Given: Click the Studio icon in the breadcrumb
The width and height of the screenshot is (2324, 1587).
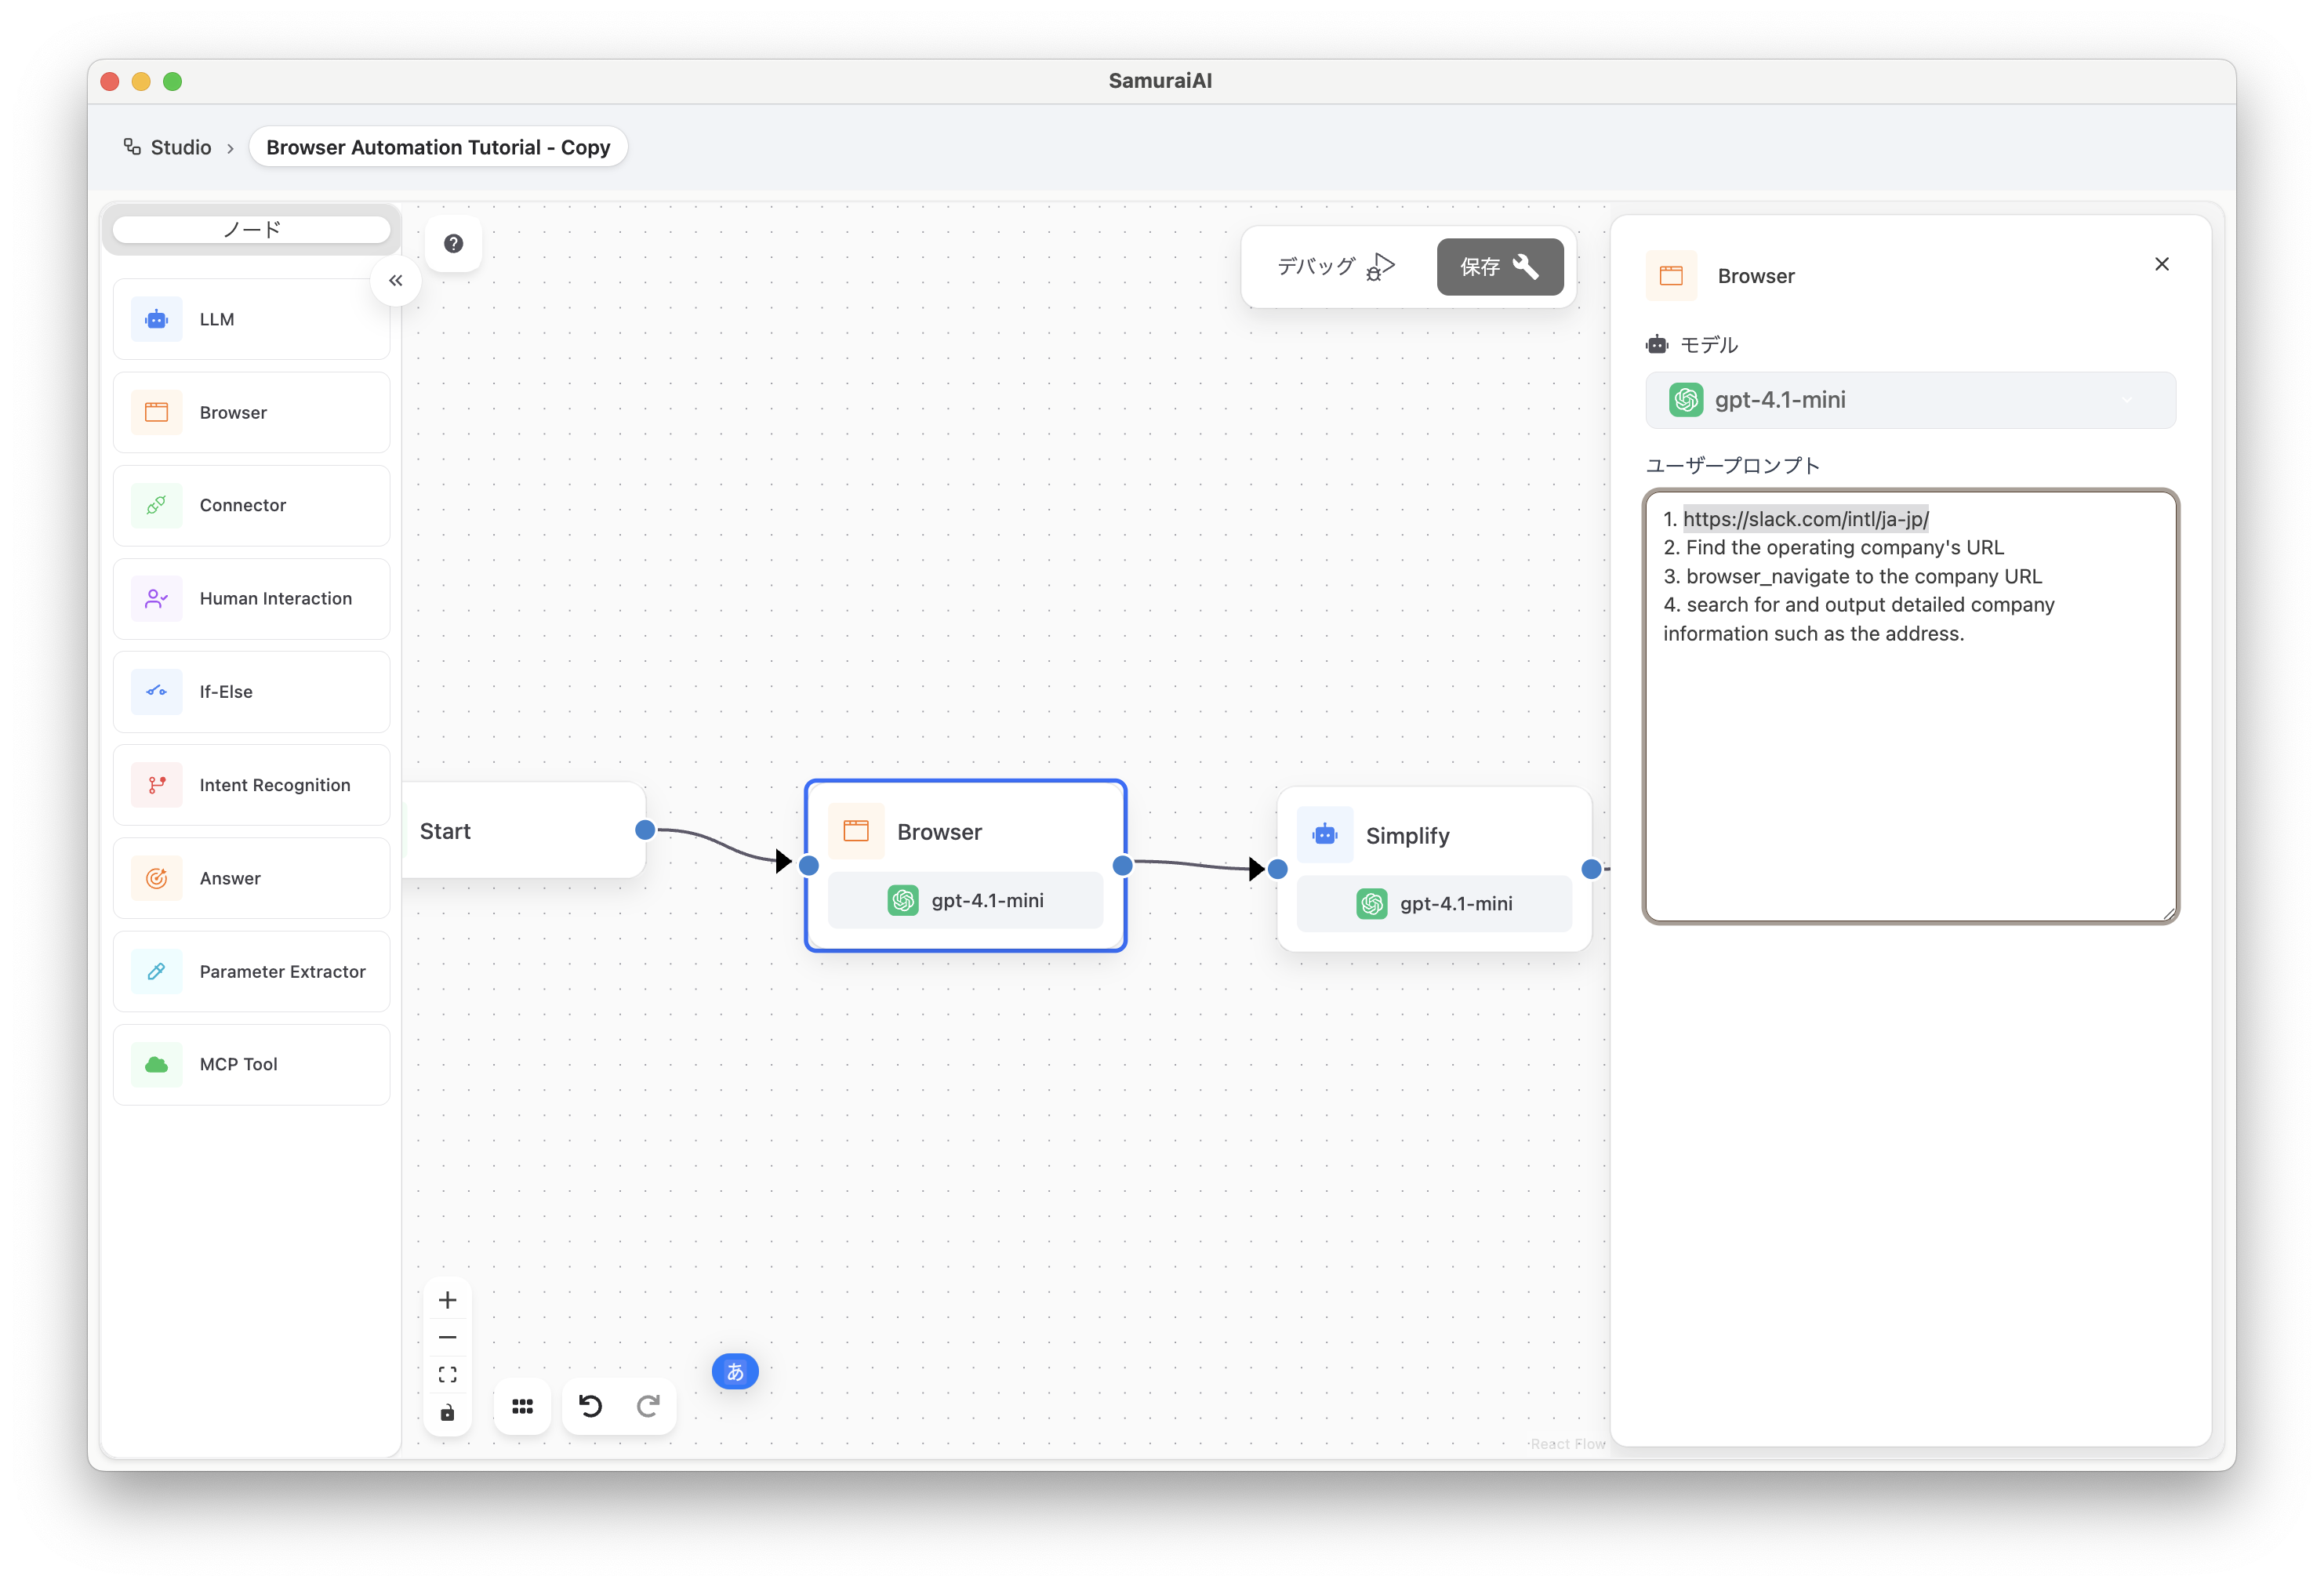Looking at the screenshot, I should pyautogui.click(x=132, y=147).
